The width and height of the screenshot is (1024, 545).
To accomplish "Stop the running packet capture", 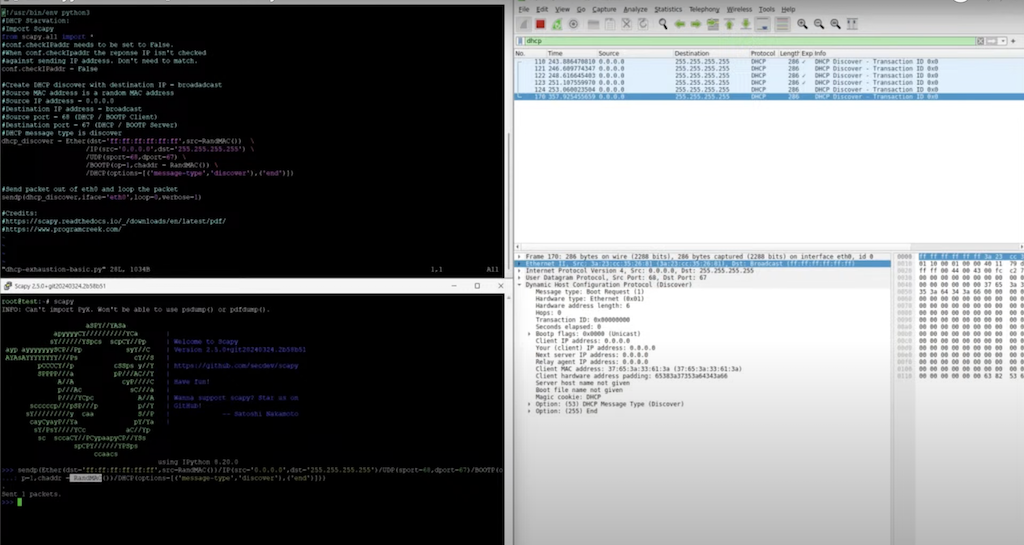I will tap(540, 23).
